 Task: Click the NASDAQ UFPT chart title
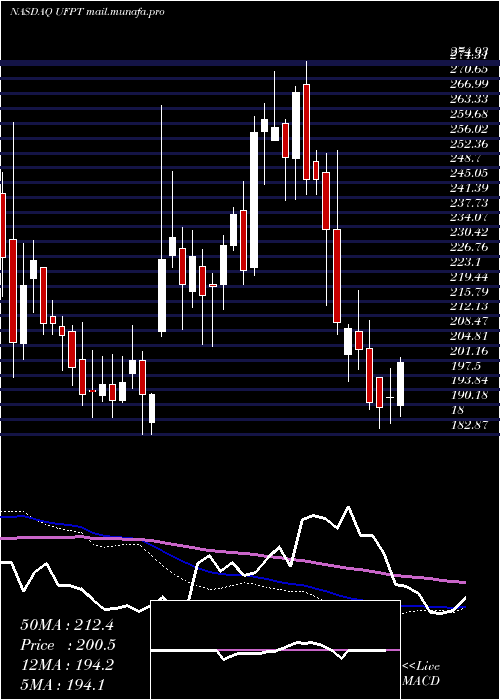(x=87, y=12)
